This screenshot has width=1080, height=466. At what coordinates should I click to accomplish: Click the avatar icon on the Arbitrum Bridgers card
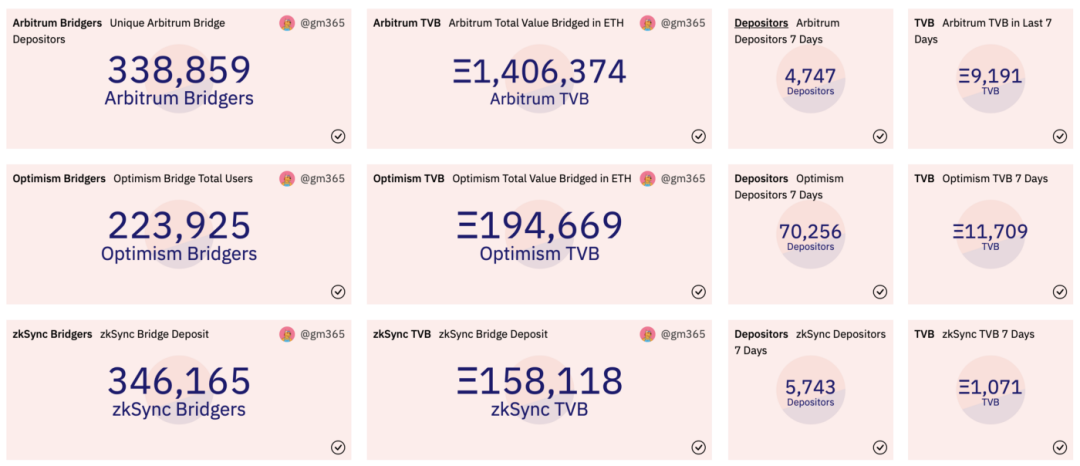tap(287, 23)
